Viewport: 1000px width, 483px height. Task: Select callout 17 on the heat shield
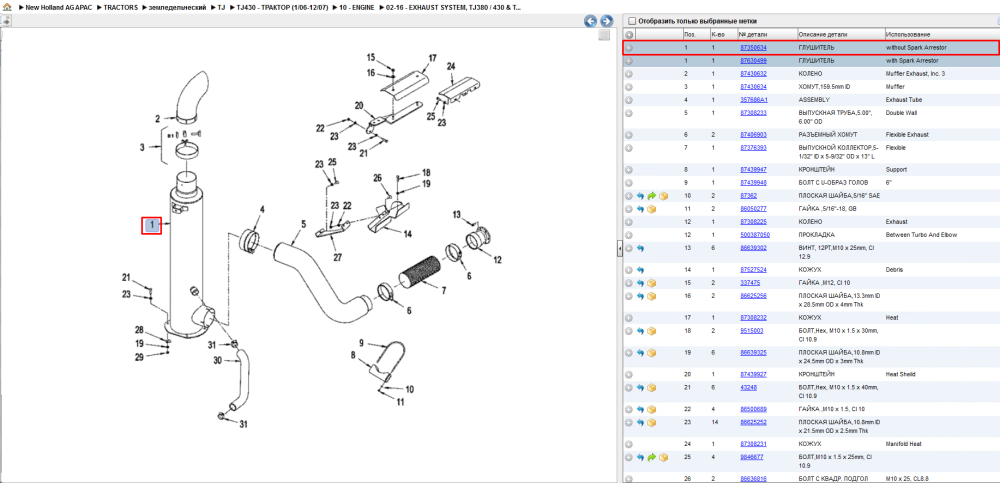[432, 58]
